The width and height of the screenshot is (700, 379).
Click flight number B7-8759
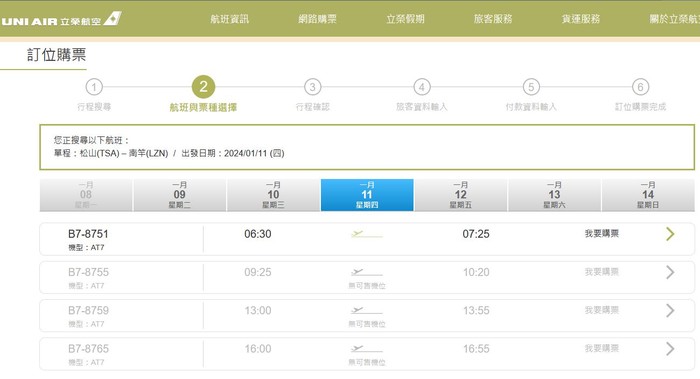(x=88, y=311)
